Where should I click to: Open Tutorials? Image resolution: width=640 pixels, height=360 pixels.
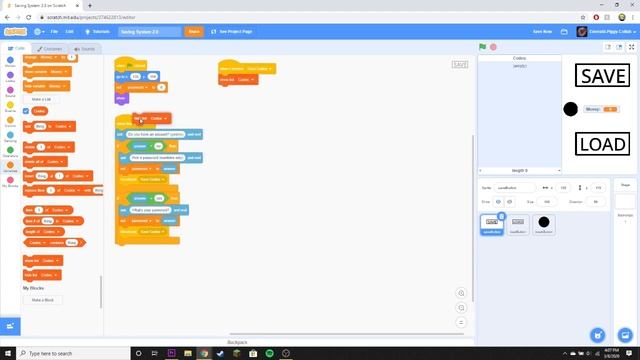click(97, 31)
